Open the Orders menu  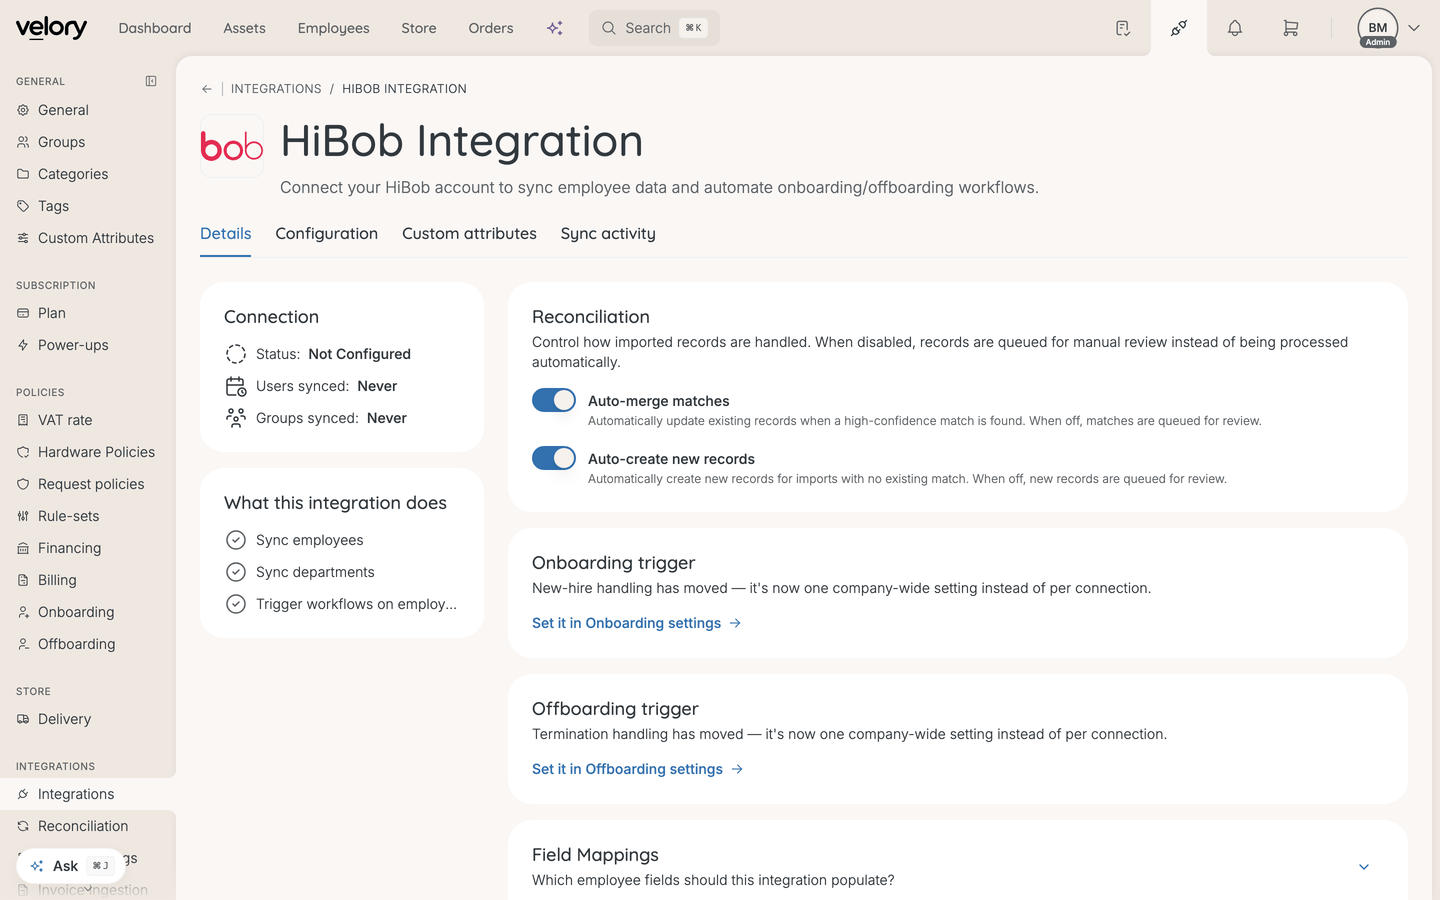tap(491, 28)
